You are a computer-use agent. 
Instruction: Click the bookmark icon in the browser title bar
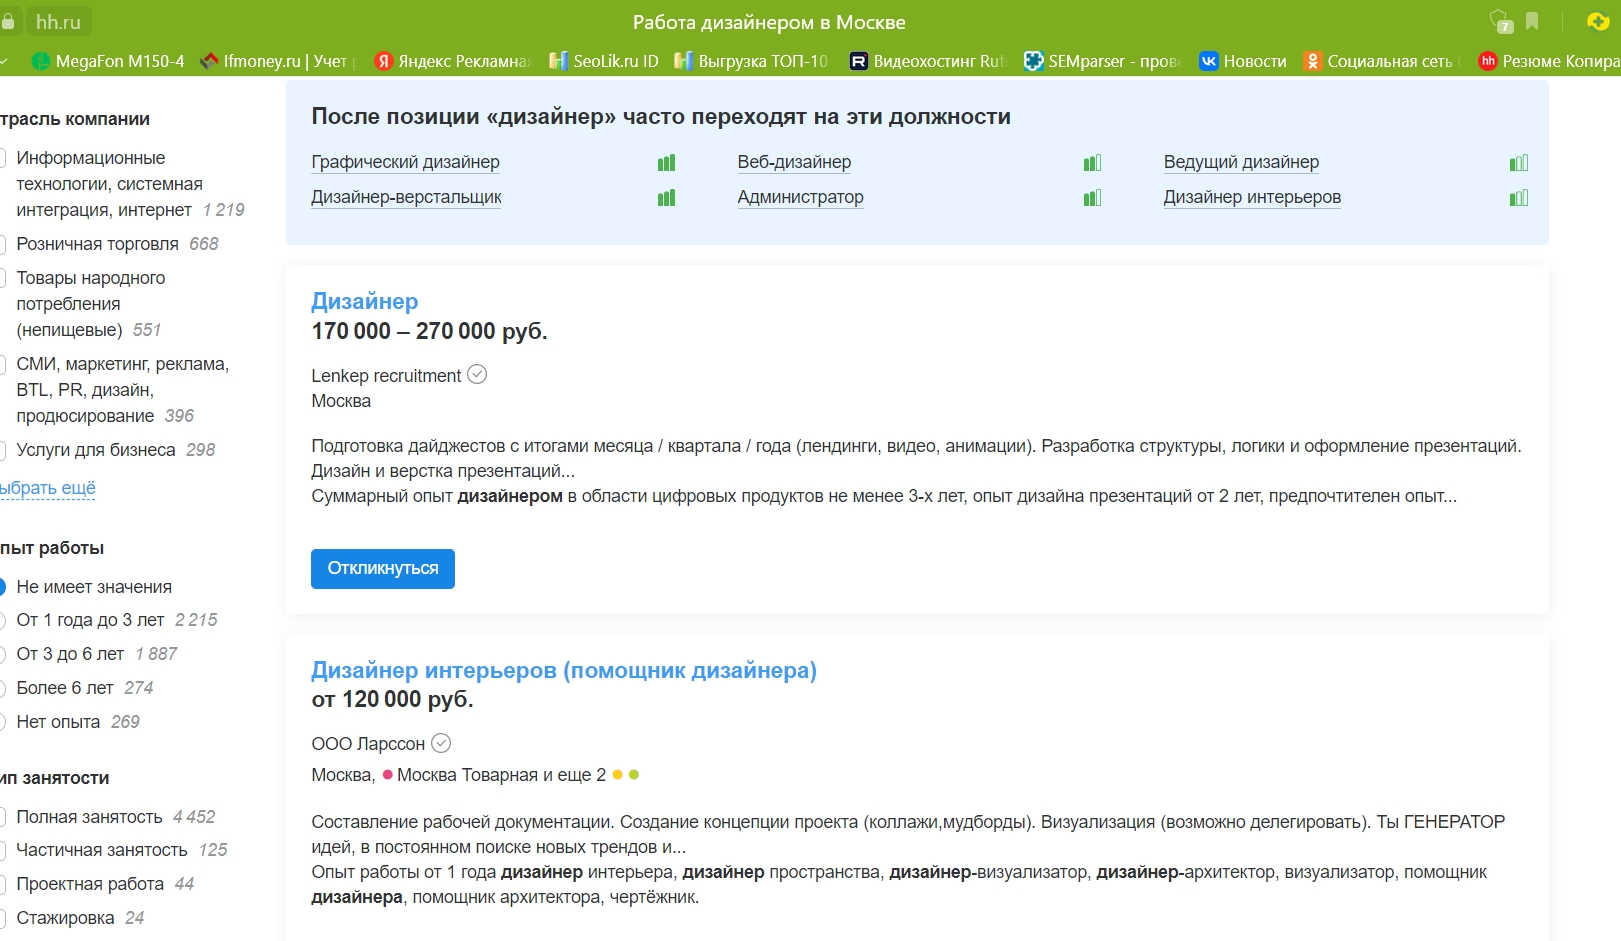point(1532,21)
